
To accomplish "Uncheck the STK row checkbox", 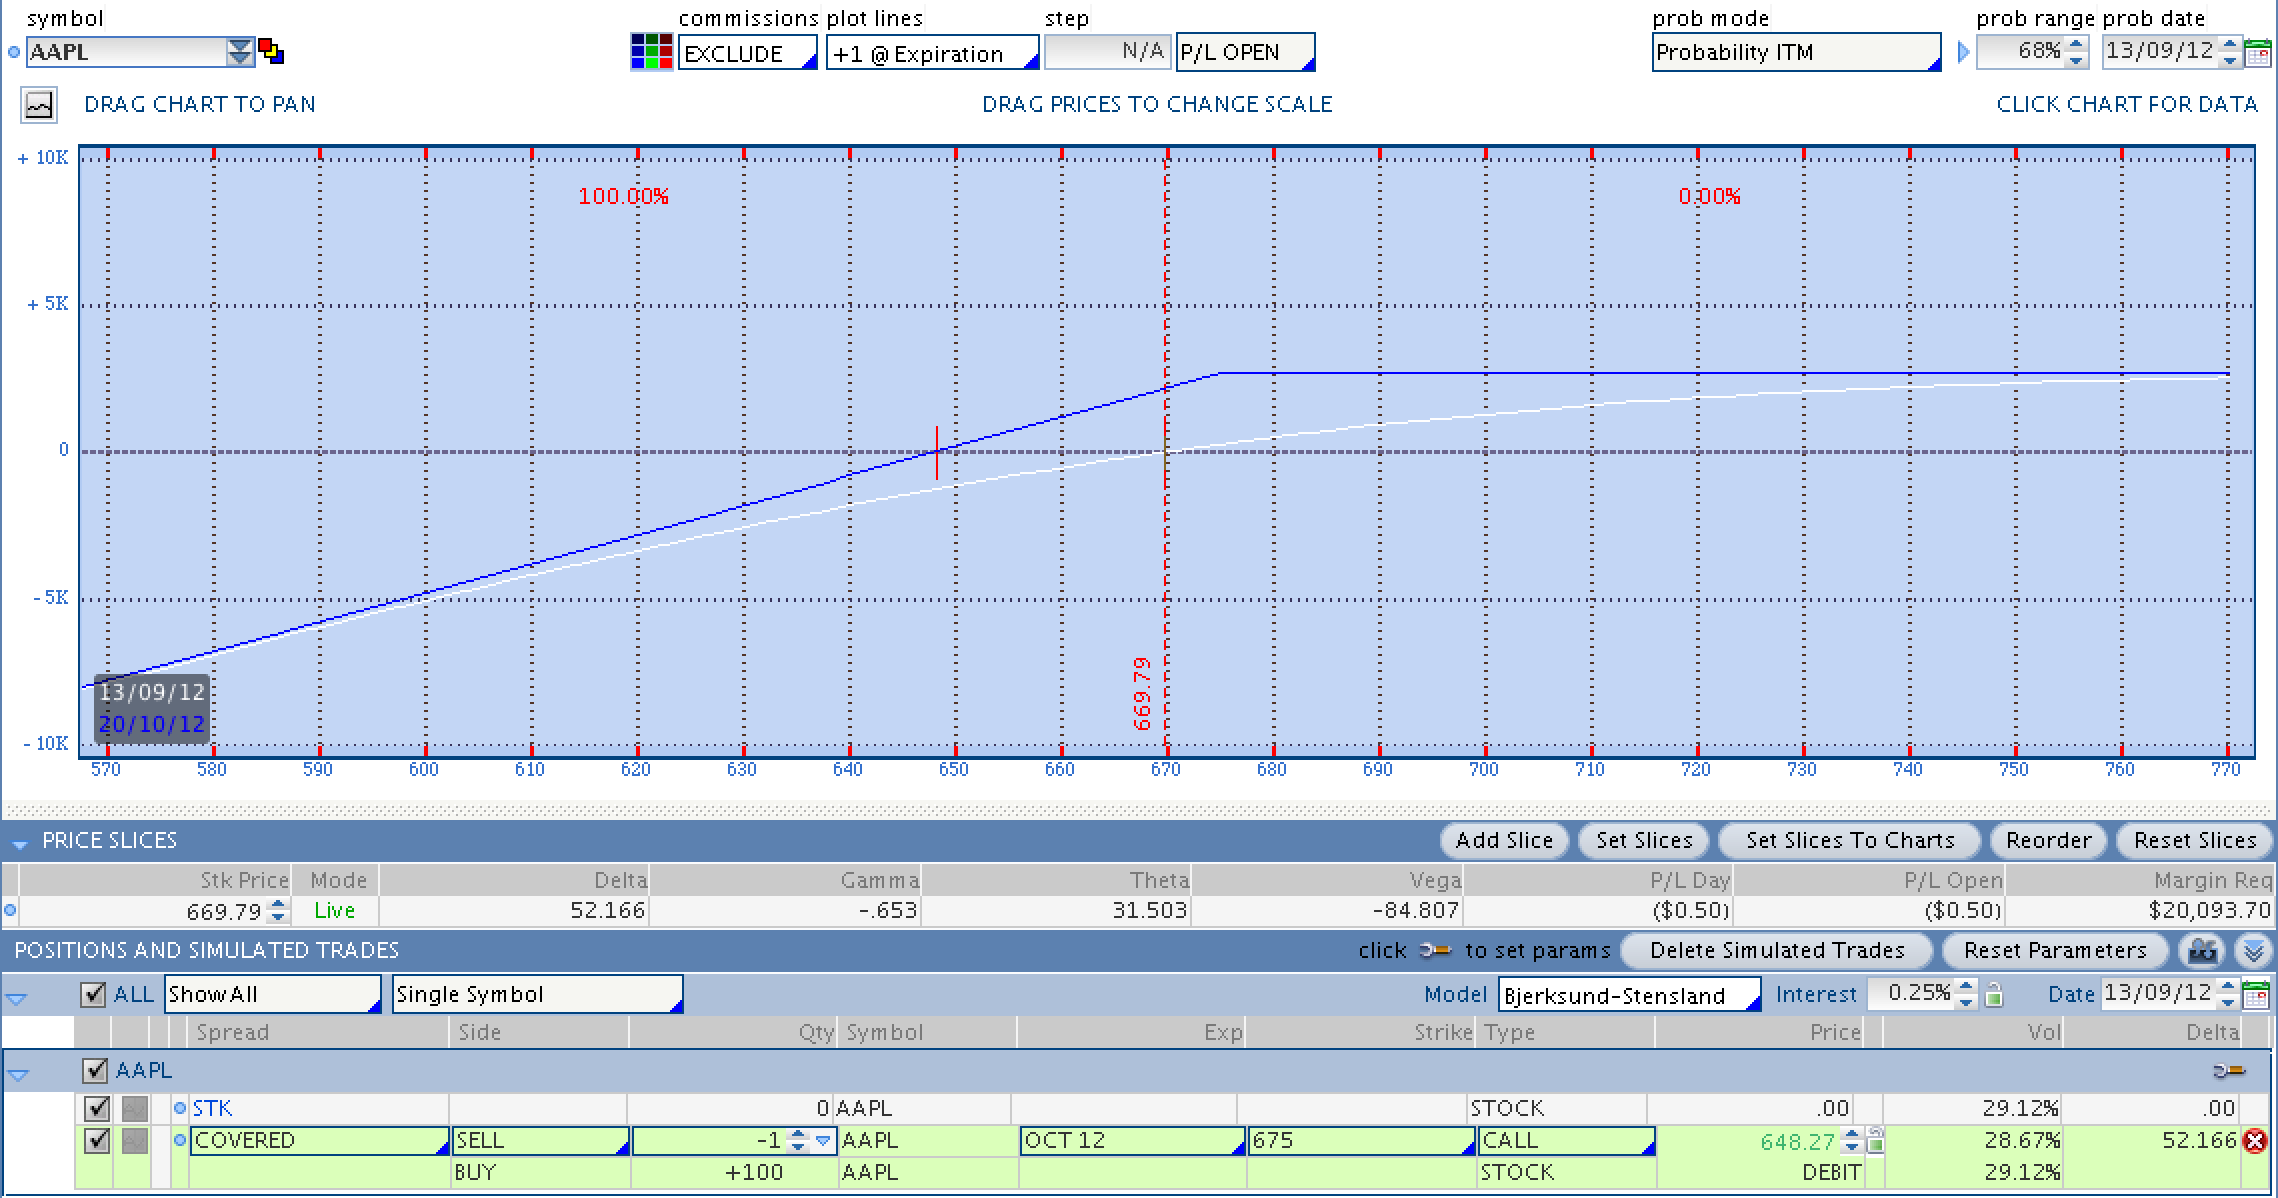I will pyautogui.click(x=96, y=1108).
